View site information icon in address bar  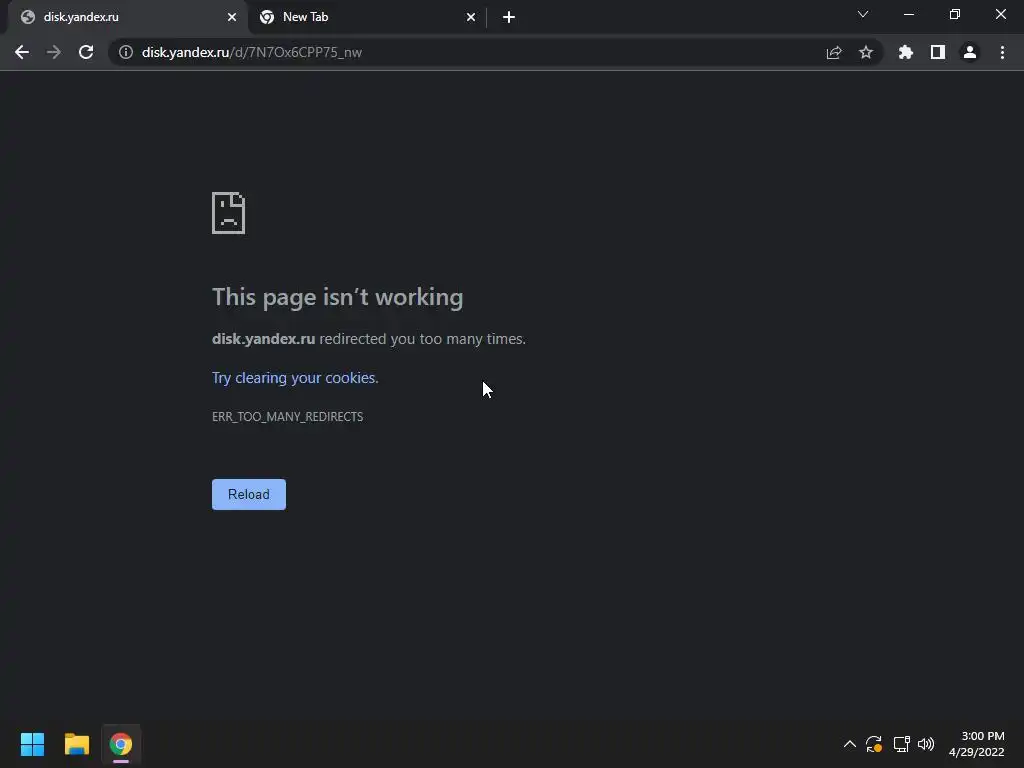click(x=126, y=52)
